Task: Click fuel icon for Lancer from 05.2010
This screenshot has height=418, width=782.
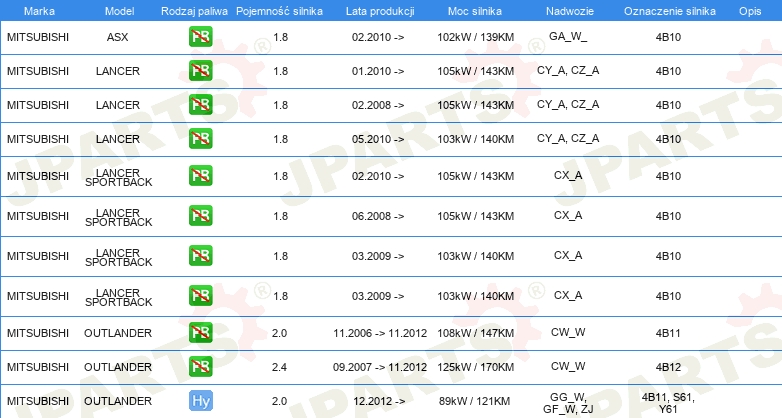Action: (x=200, y=139)
